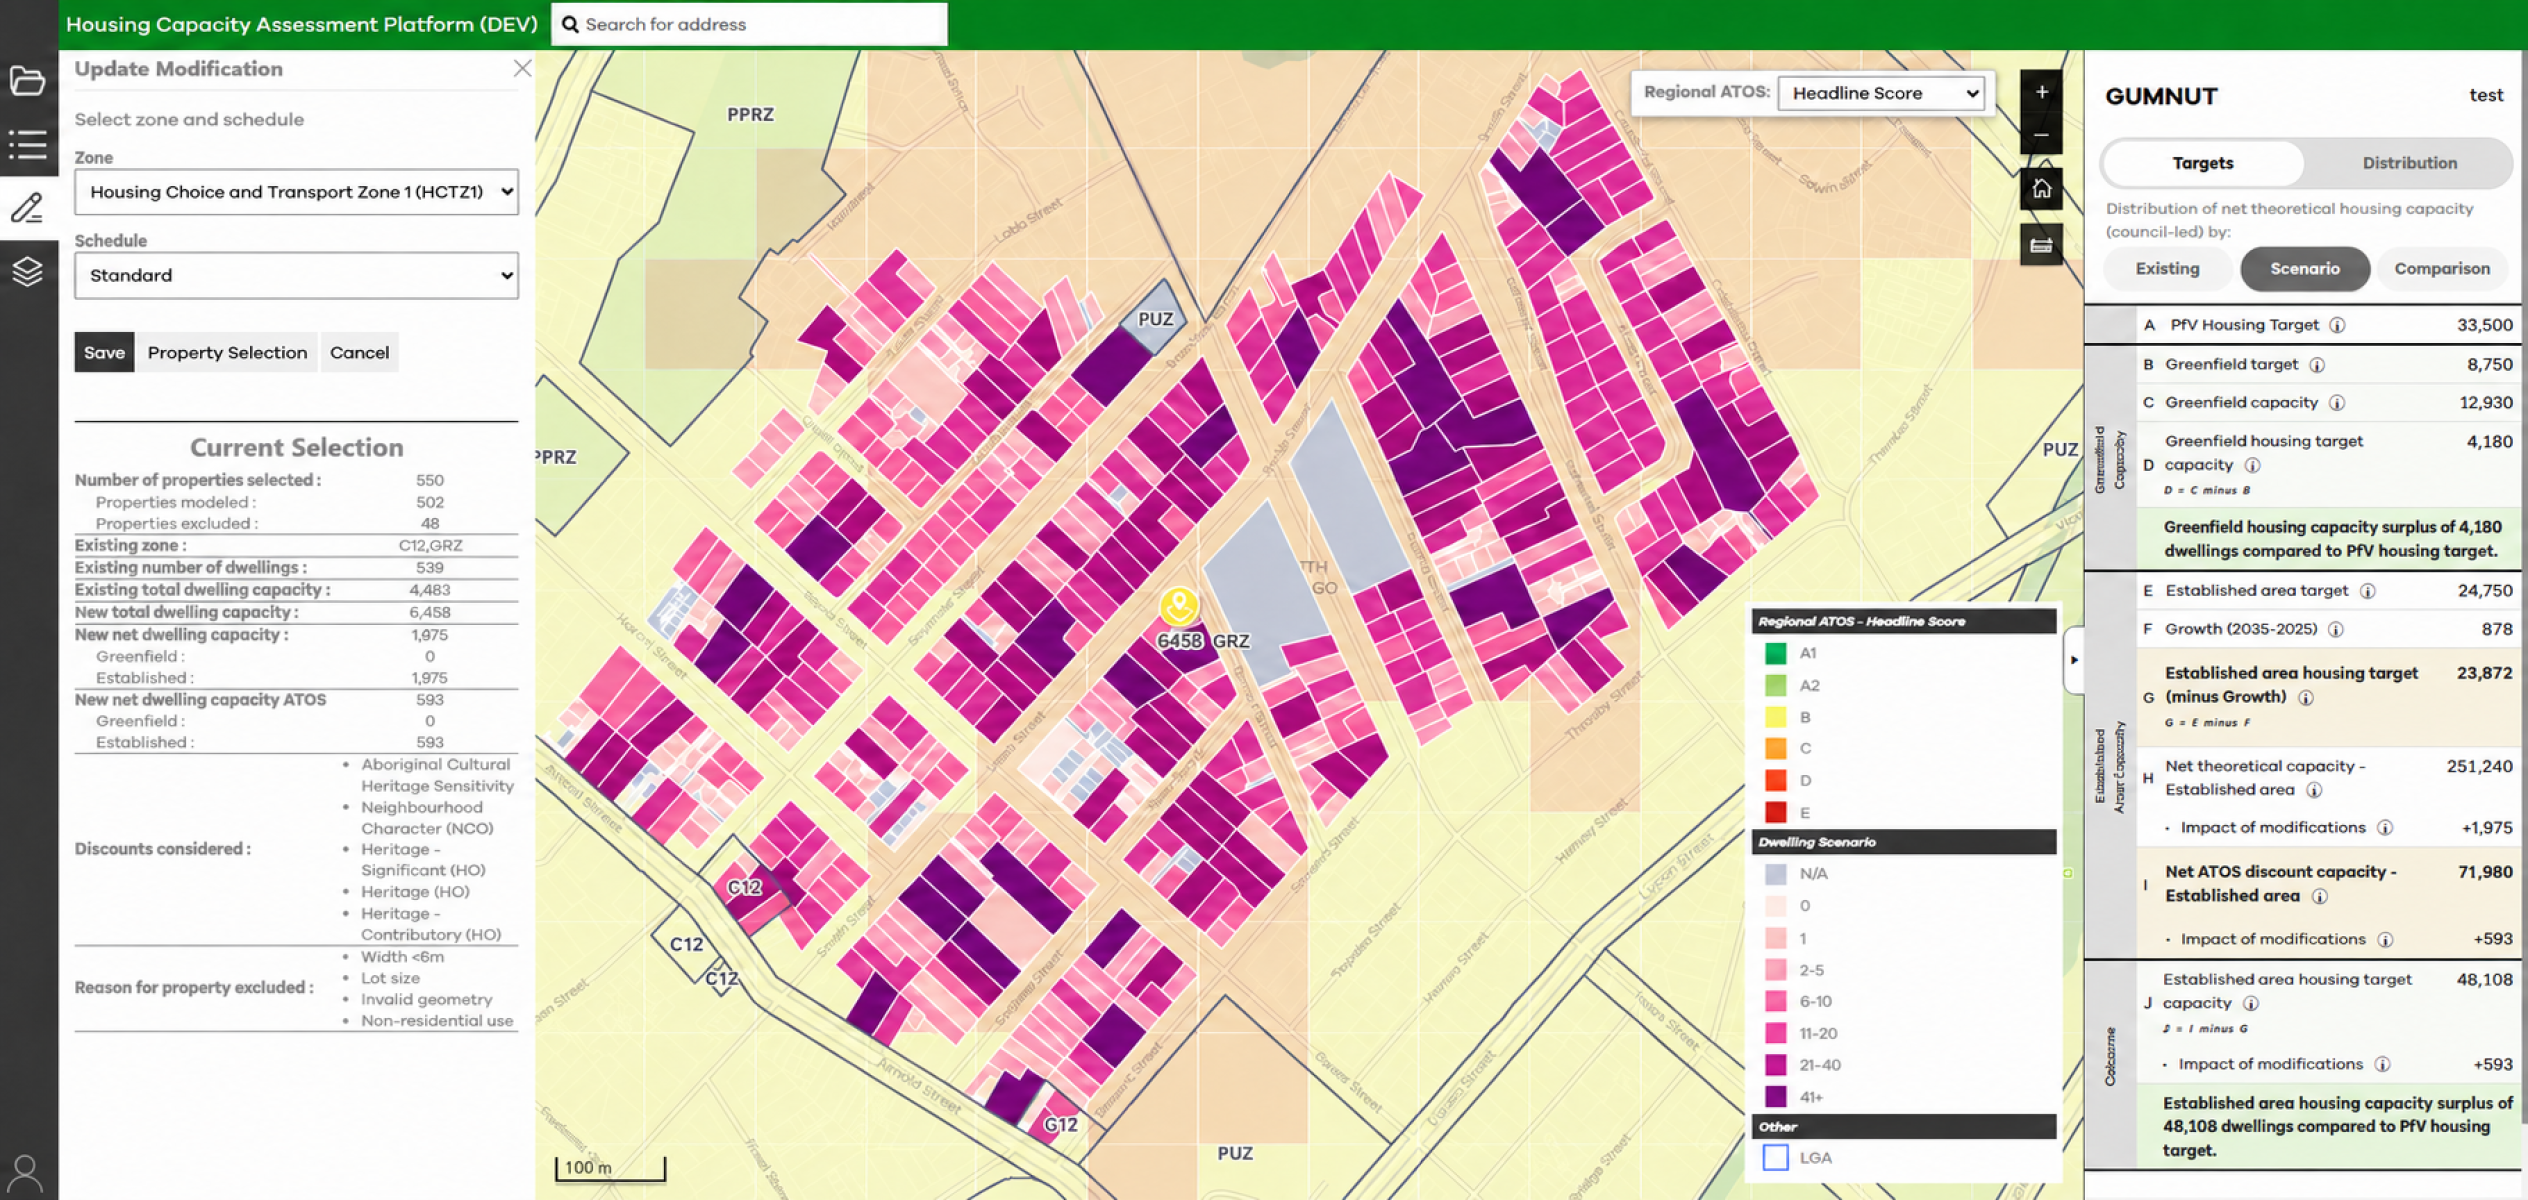
Task: Switch to the Targets tab
Action: pos(2202,163)
